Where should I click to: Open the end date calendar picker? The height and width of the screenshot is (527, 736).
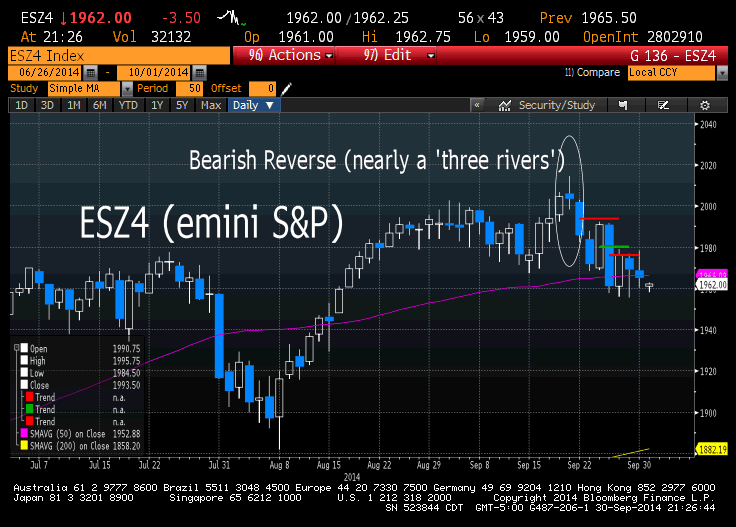(x=199, y=73)
